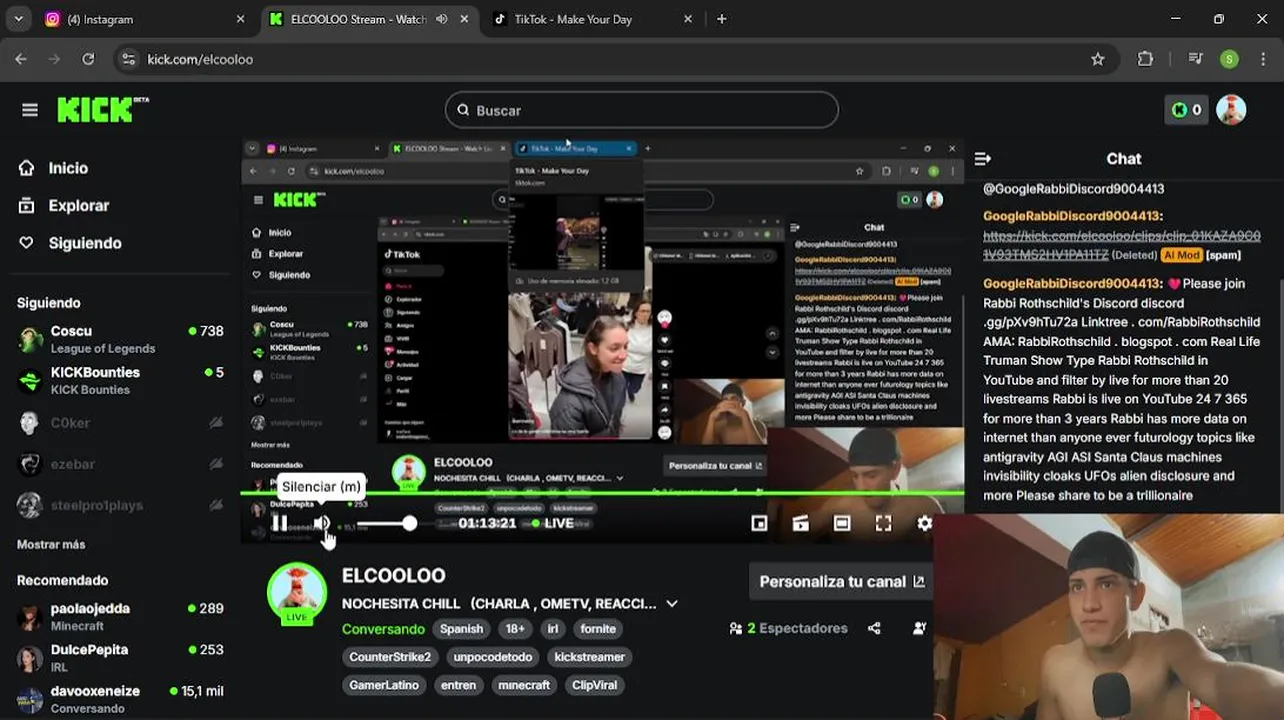Mute the stream with speaker icon
Image resolution: width=1284 pixels, height=720 pixels.
coord(322,523)
